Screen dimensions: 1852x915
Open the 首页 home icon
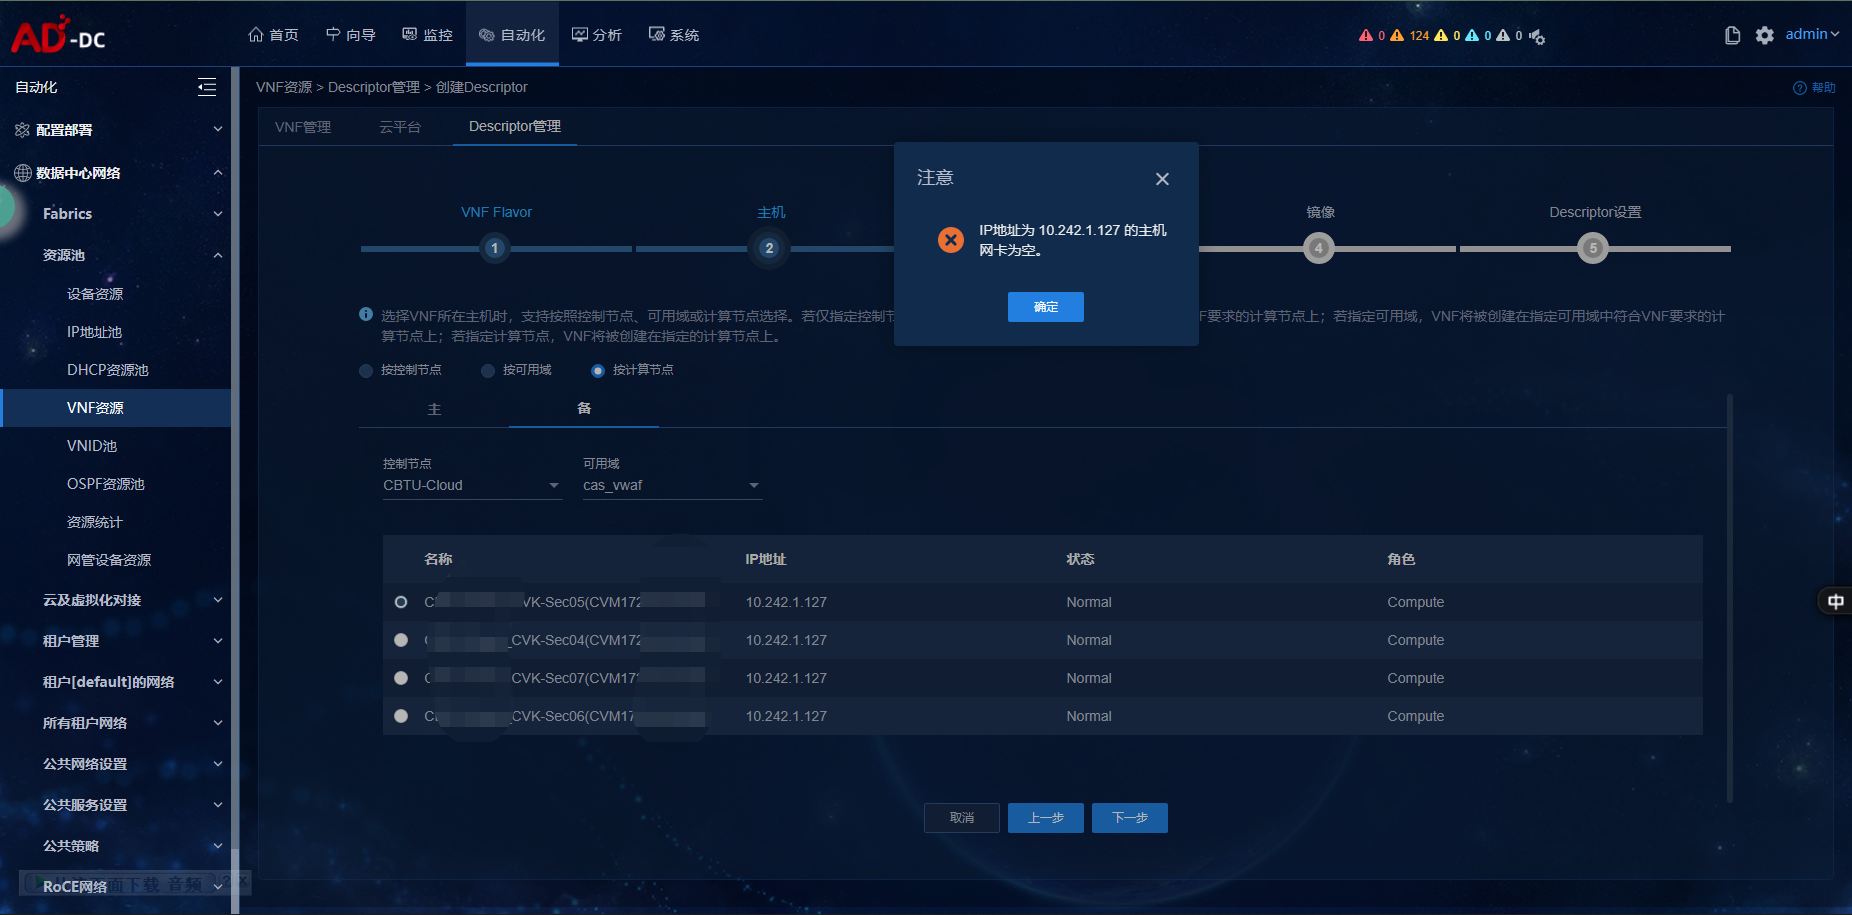tap(256, 35)
